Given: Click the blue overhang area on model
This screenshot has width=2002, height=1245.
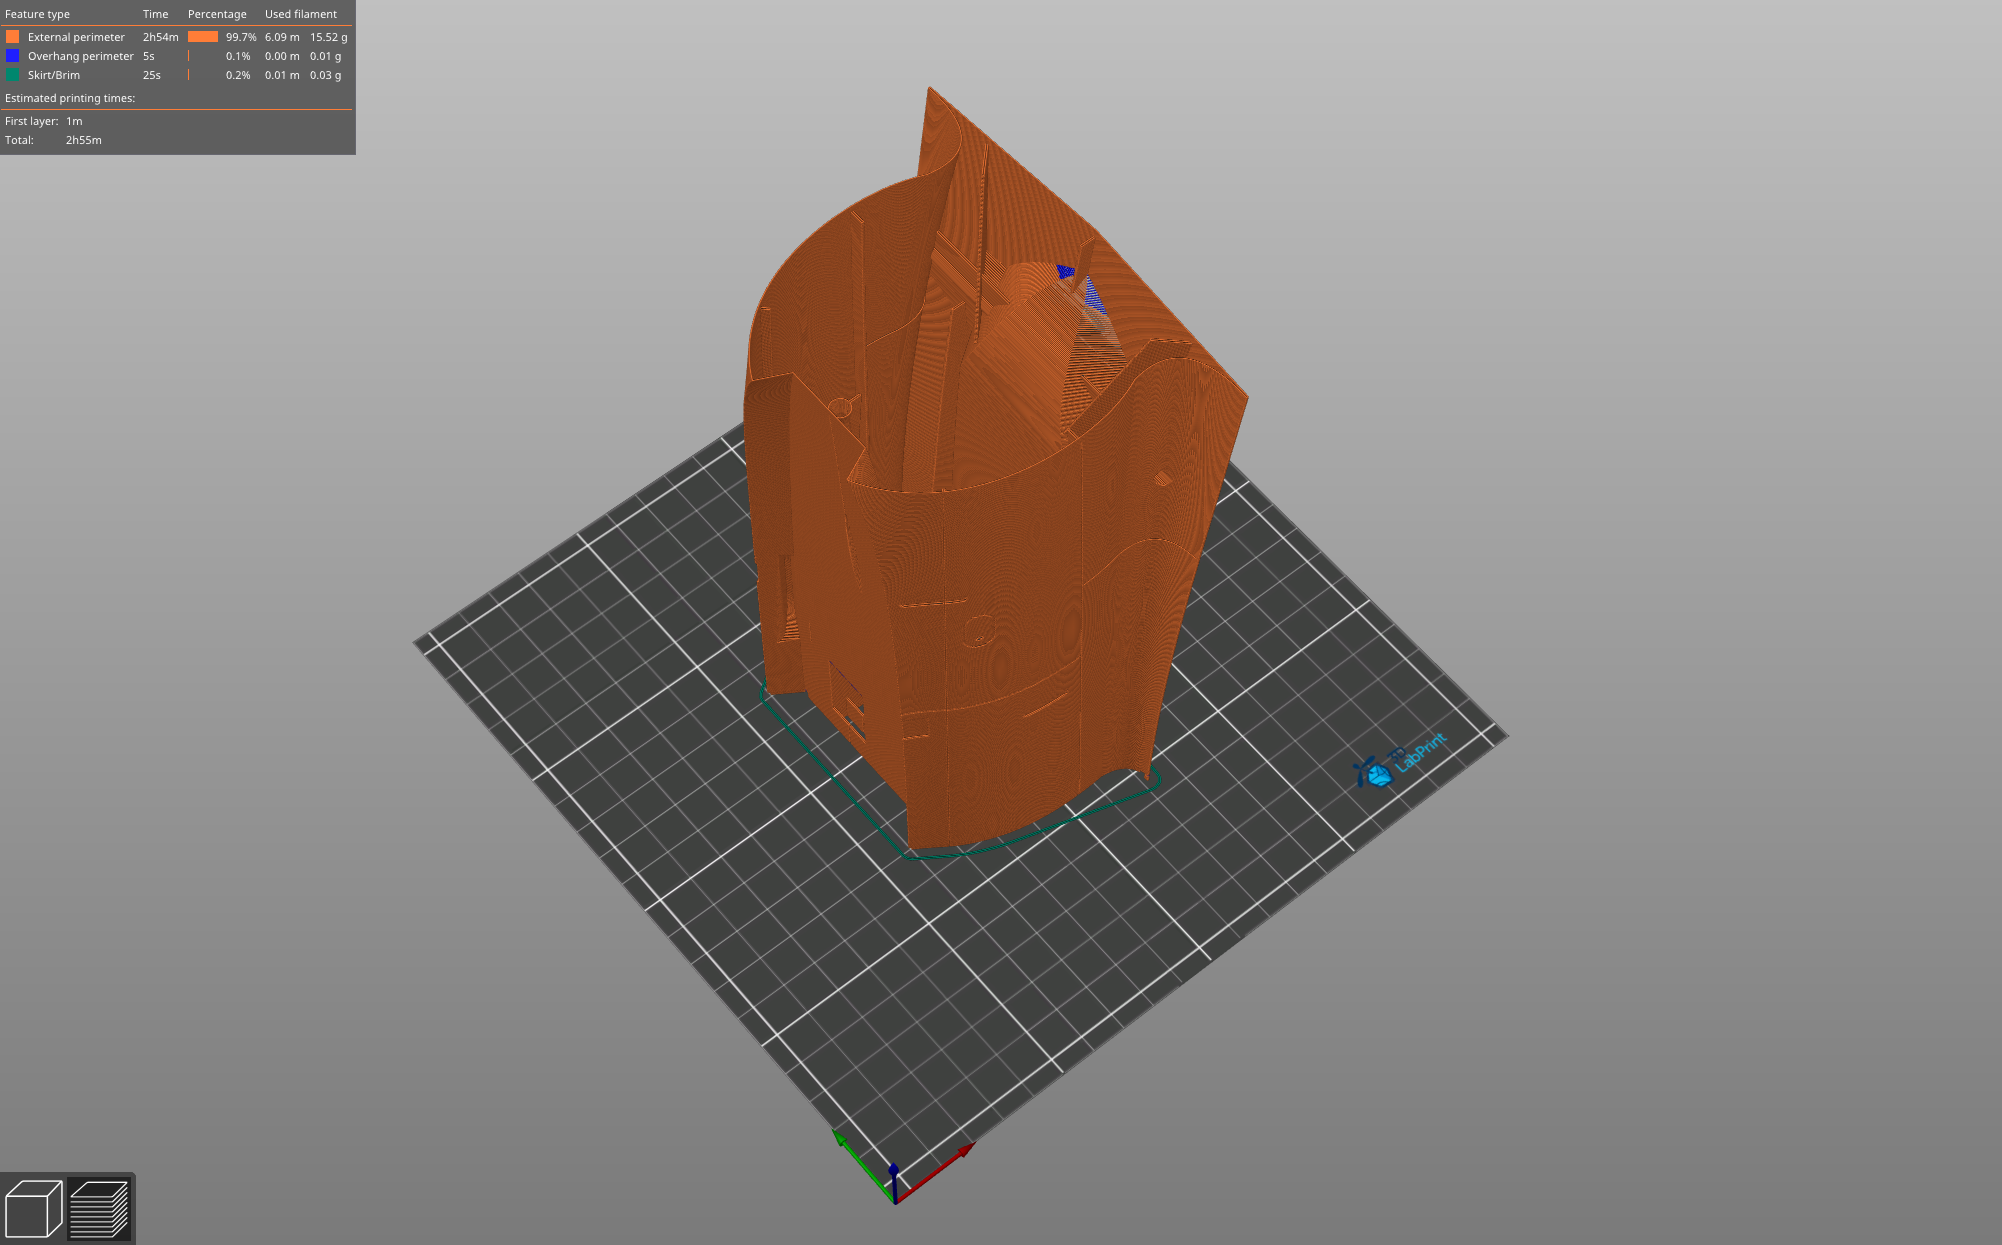Looking at the screenshot, I should coord(1066,272).
